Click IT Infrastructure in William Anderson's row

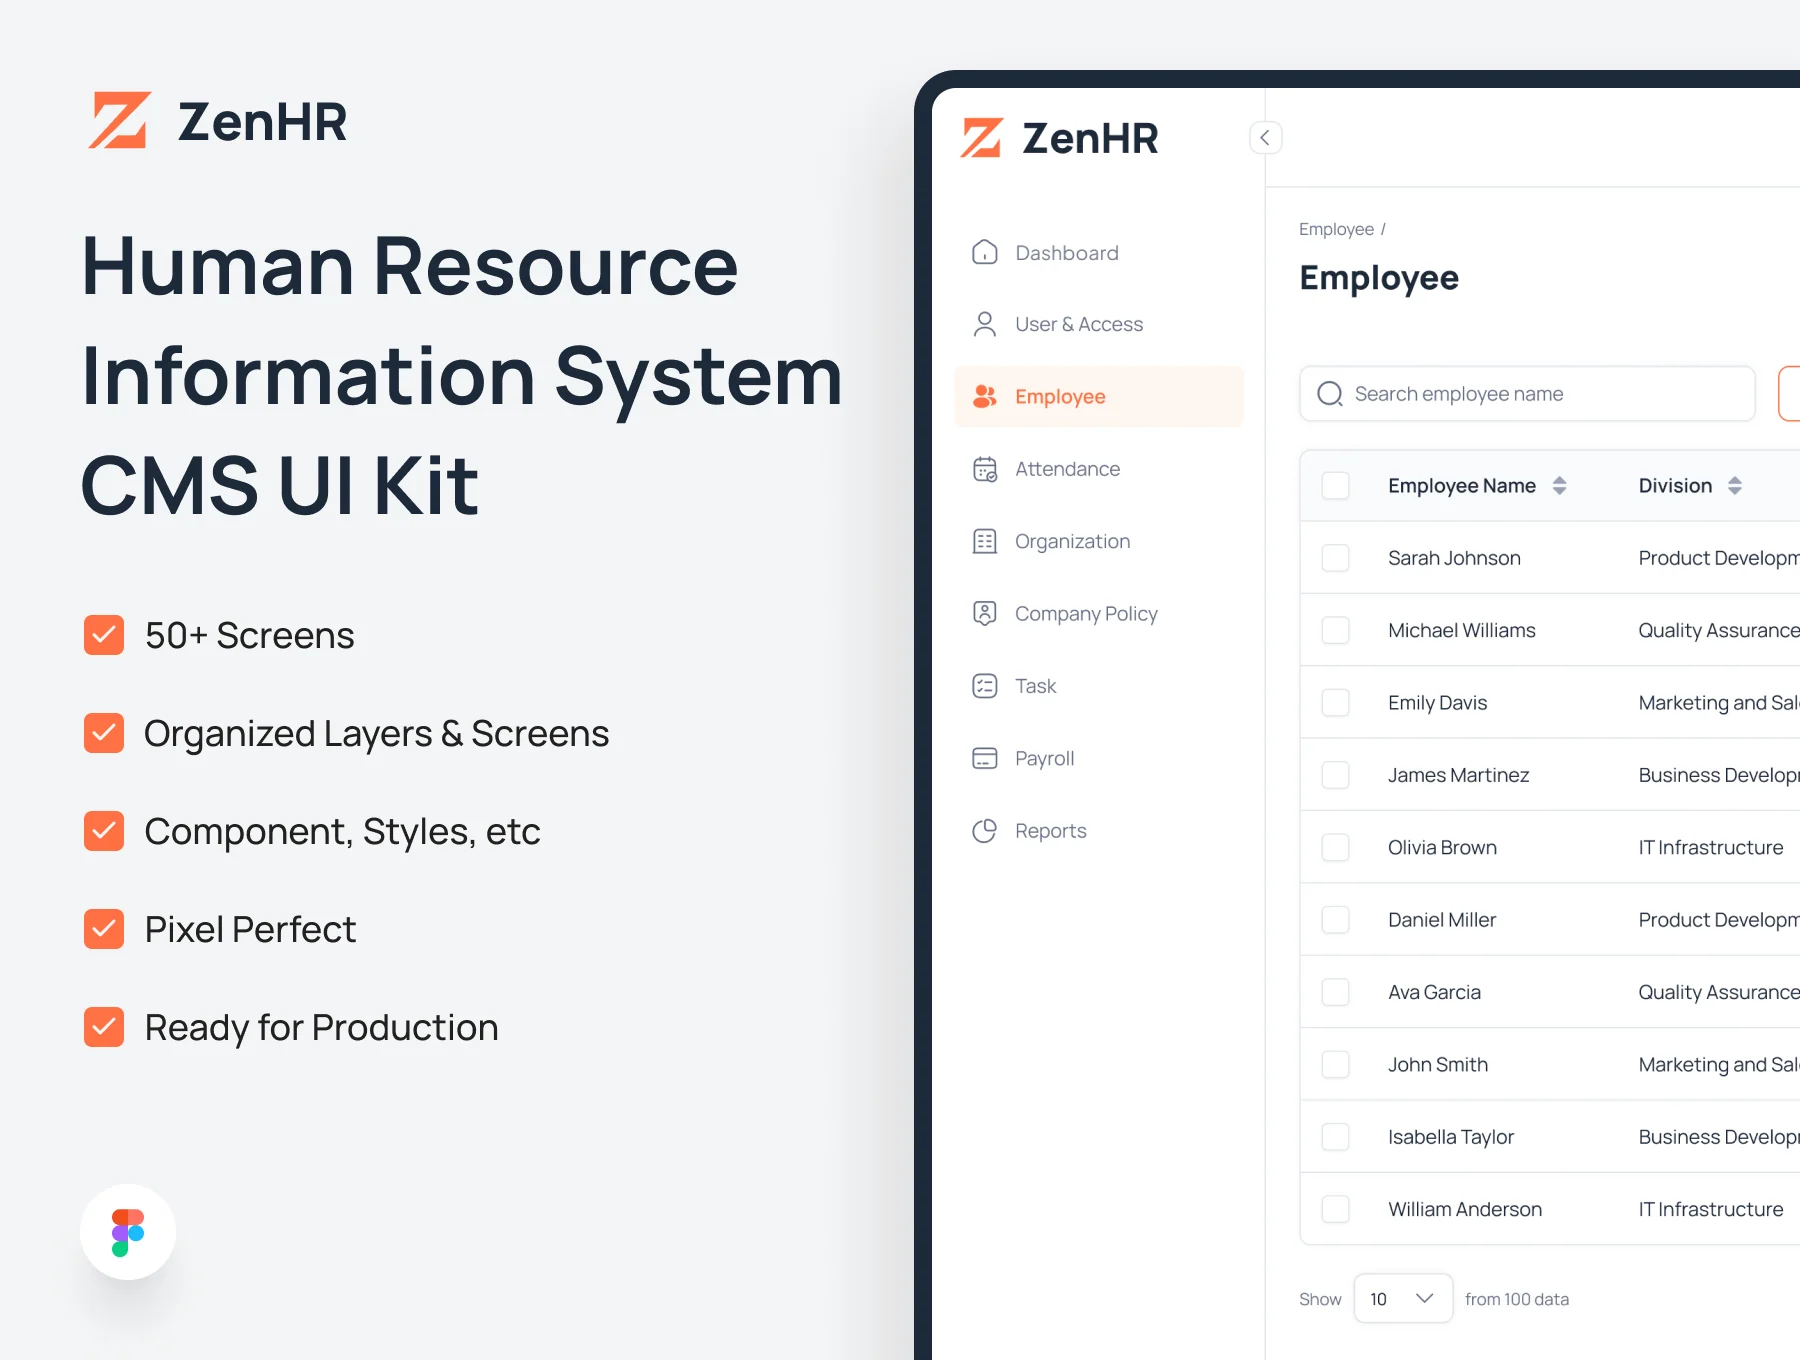1711,1209
